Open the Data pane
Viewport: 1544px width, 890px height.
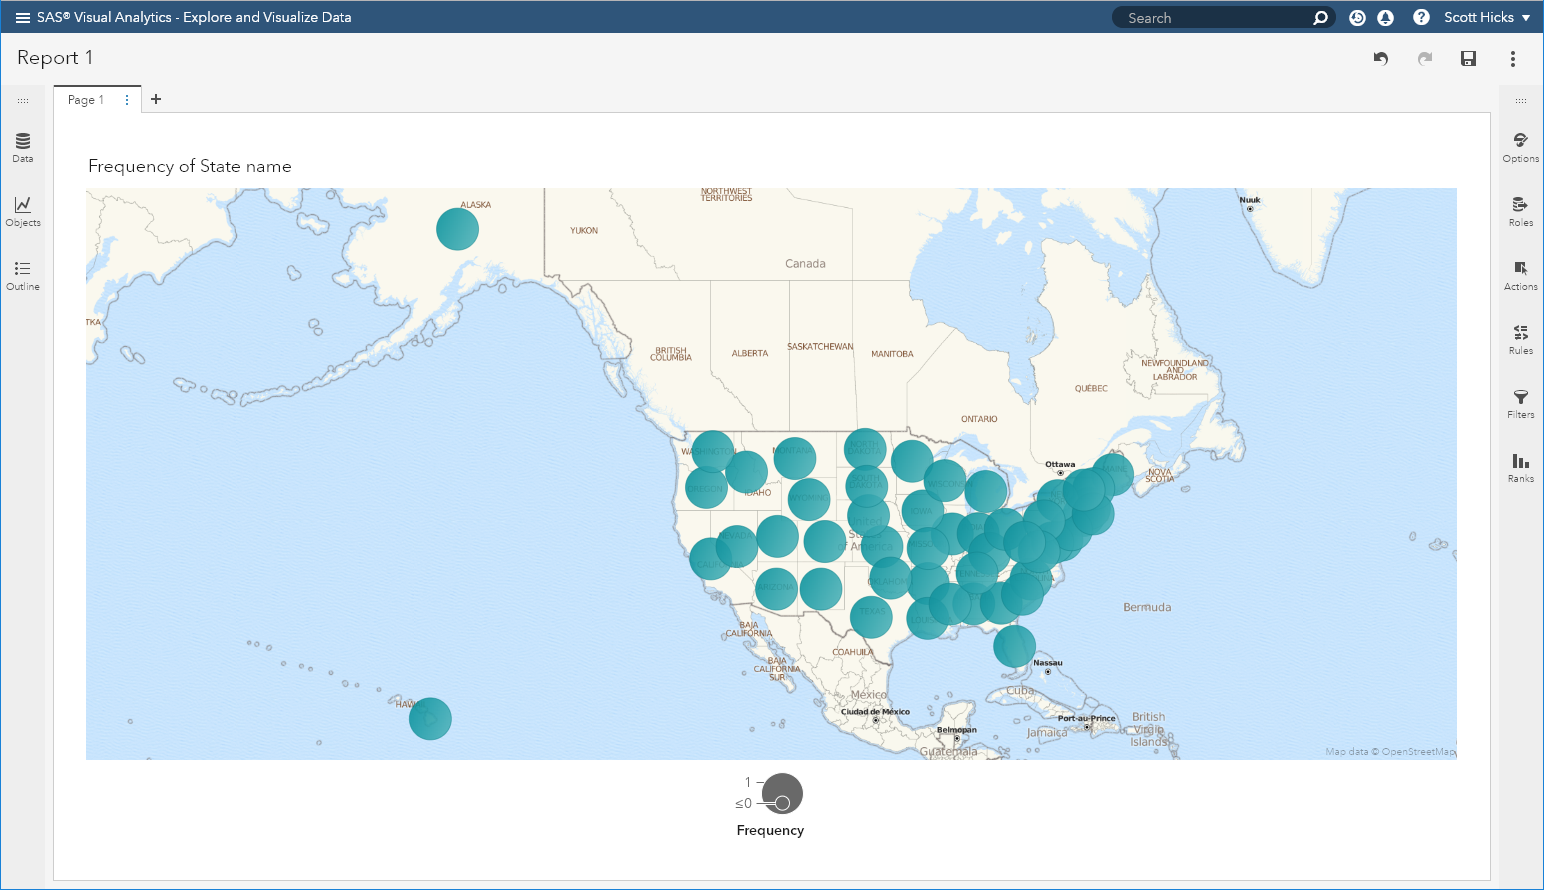[23, 146]
